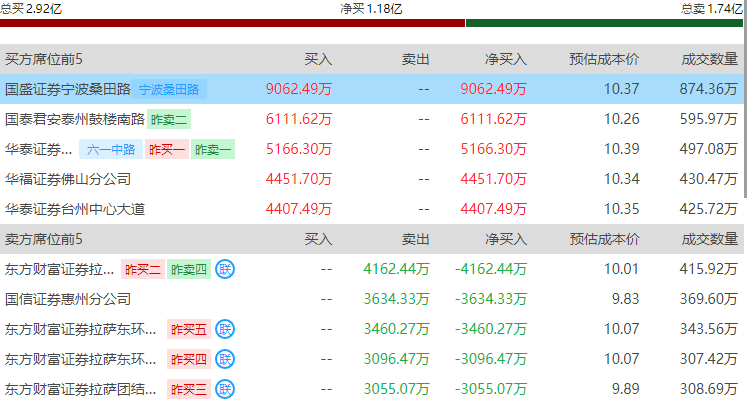Click the 昨买四 red tag
This screenshot has height=405, width=747.
pos(189,359)
